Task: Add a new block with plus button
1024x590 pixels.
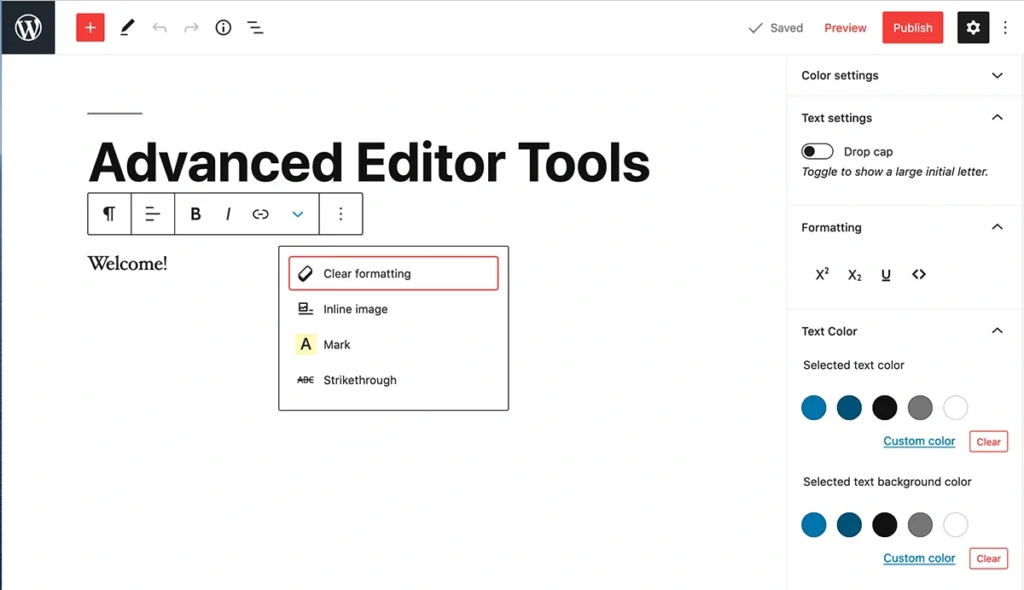Action: click(90, 27)
